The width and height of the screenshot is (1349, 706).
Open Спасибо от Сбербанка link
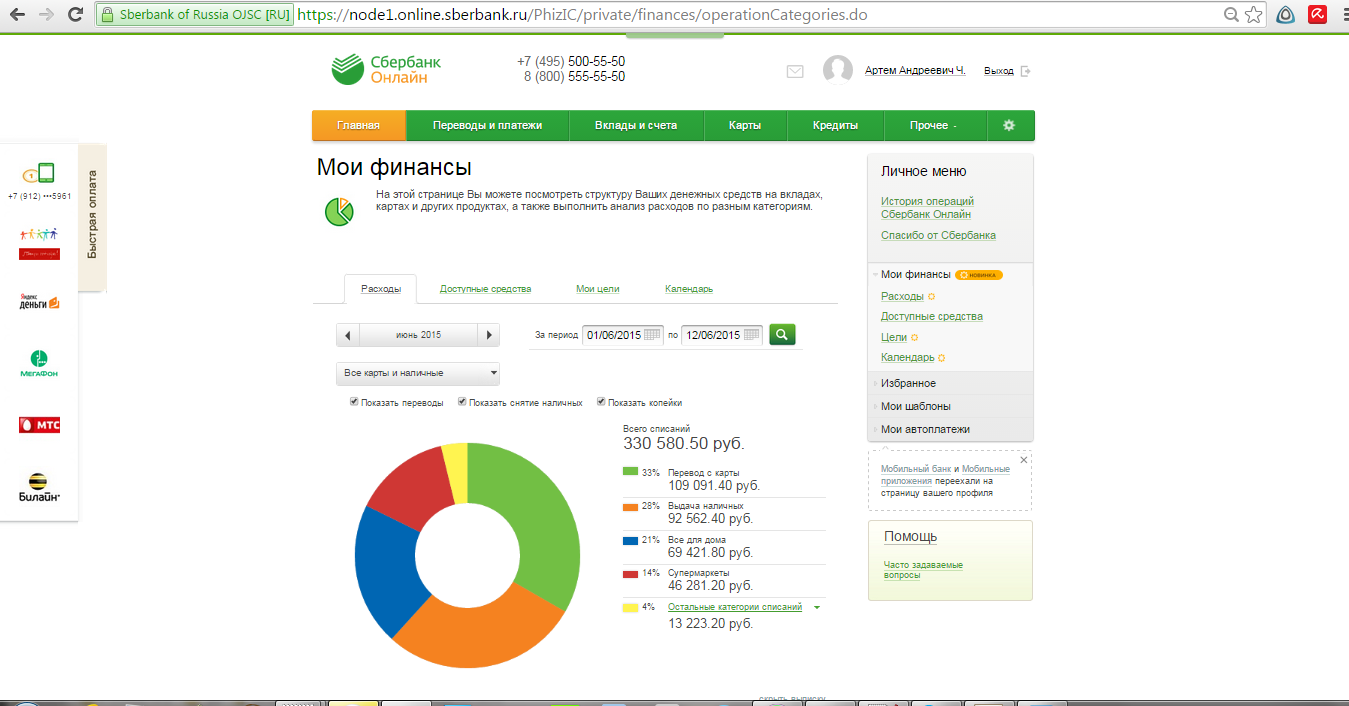(x=938, y=236)
